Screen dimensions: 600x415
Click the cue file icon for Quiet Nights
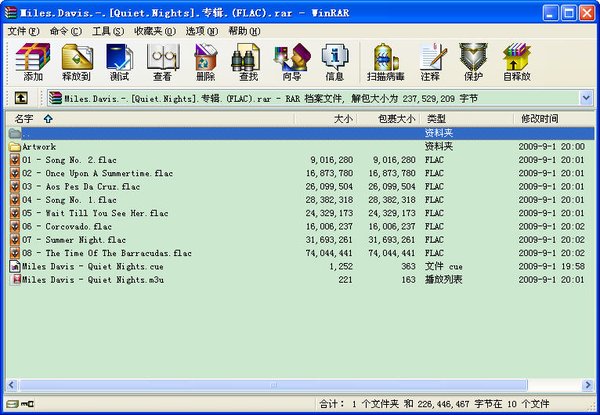pos(15,267)
